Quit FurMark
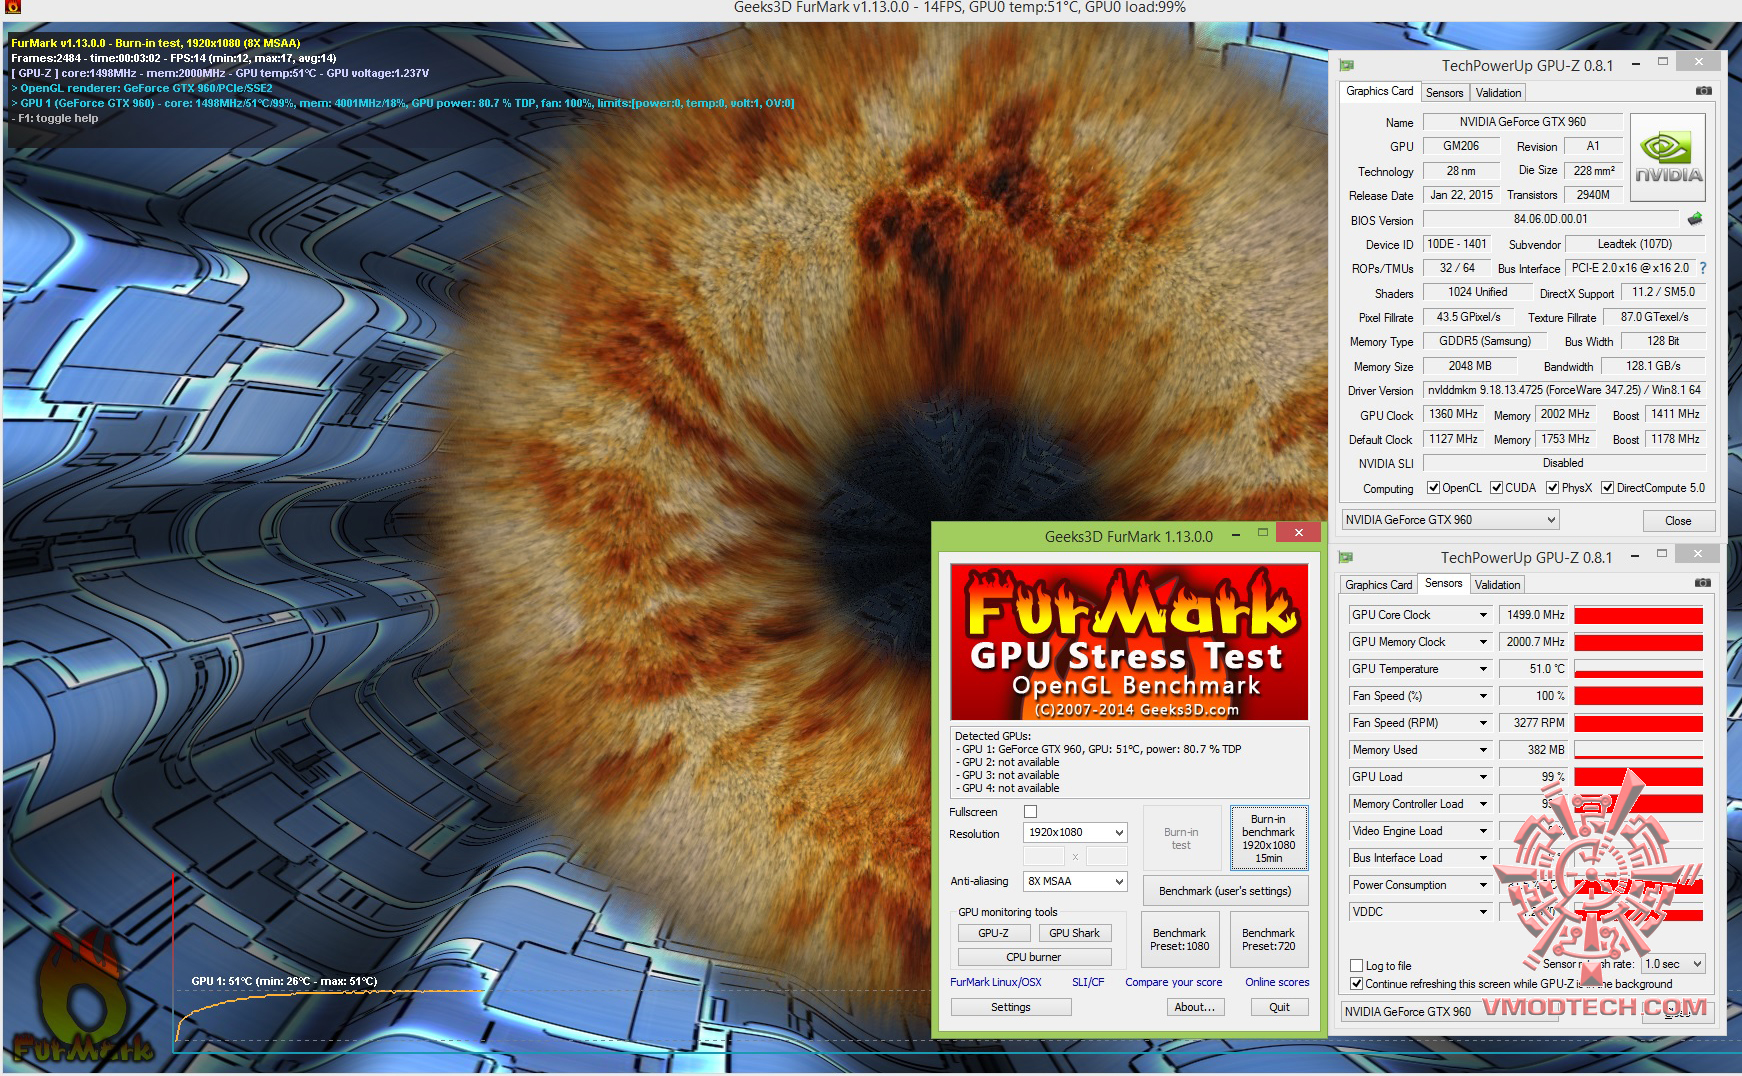 pos(1280,1007)
